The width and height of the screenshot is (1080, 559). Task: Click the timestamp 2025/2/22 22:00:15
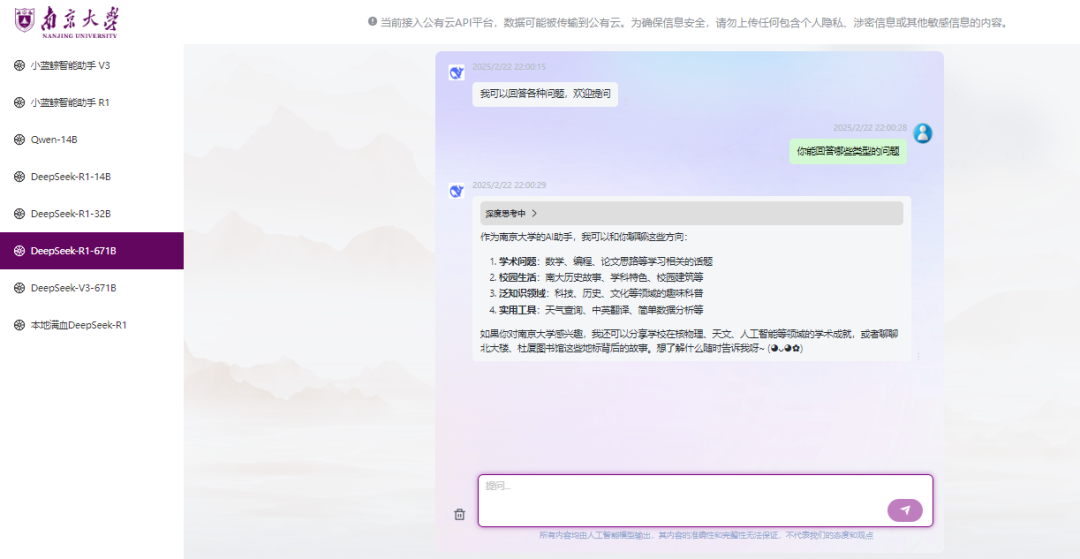tap(509, 67)
